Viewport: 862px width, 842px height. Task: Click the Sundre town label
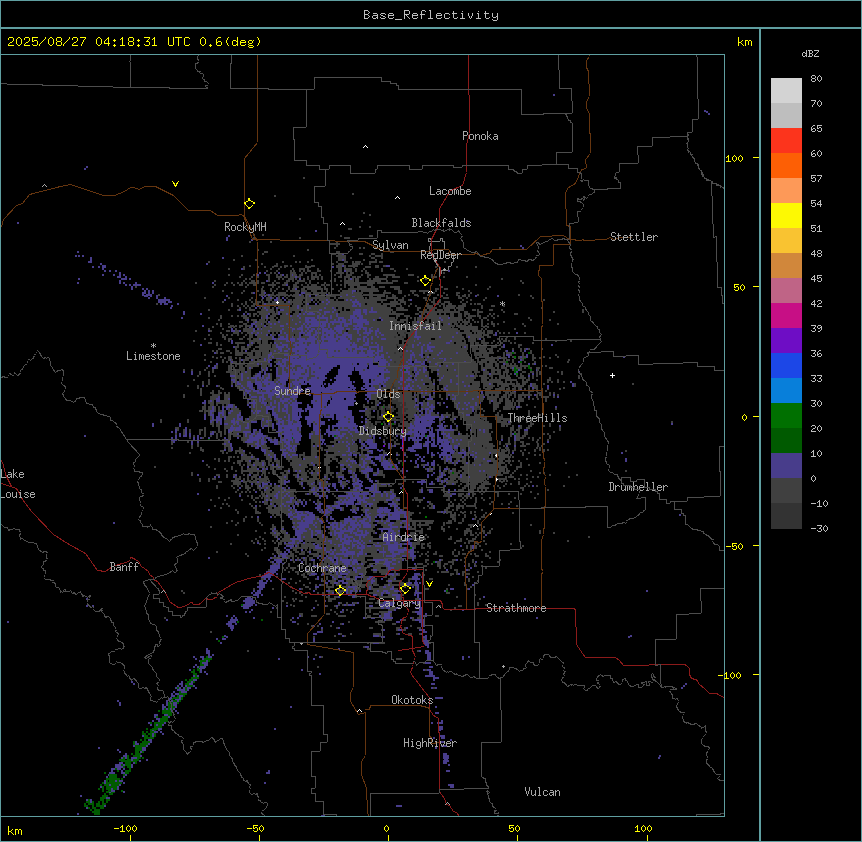pyautogui.click(x=292, y=391)
